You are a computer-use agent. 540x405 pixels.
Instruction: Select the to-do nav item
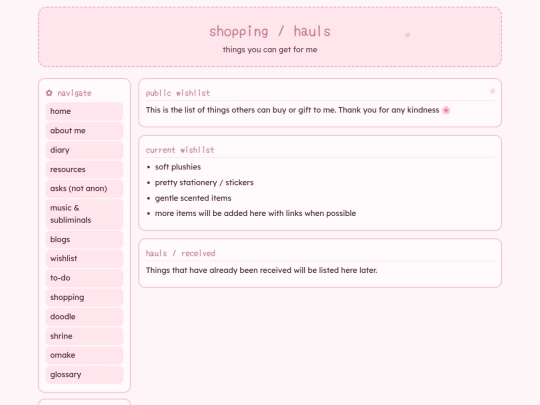84,278
